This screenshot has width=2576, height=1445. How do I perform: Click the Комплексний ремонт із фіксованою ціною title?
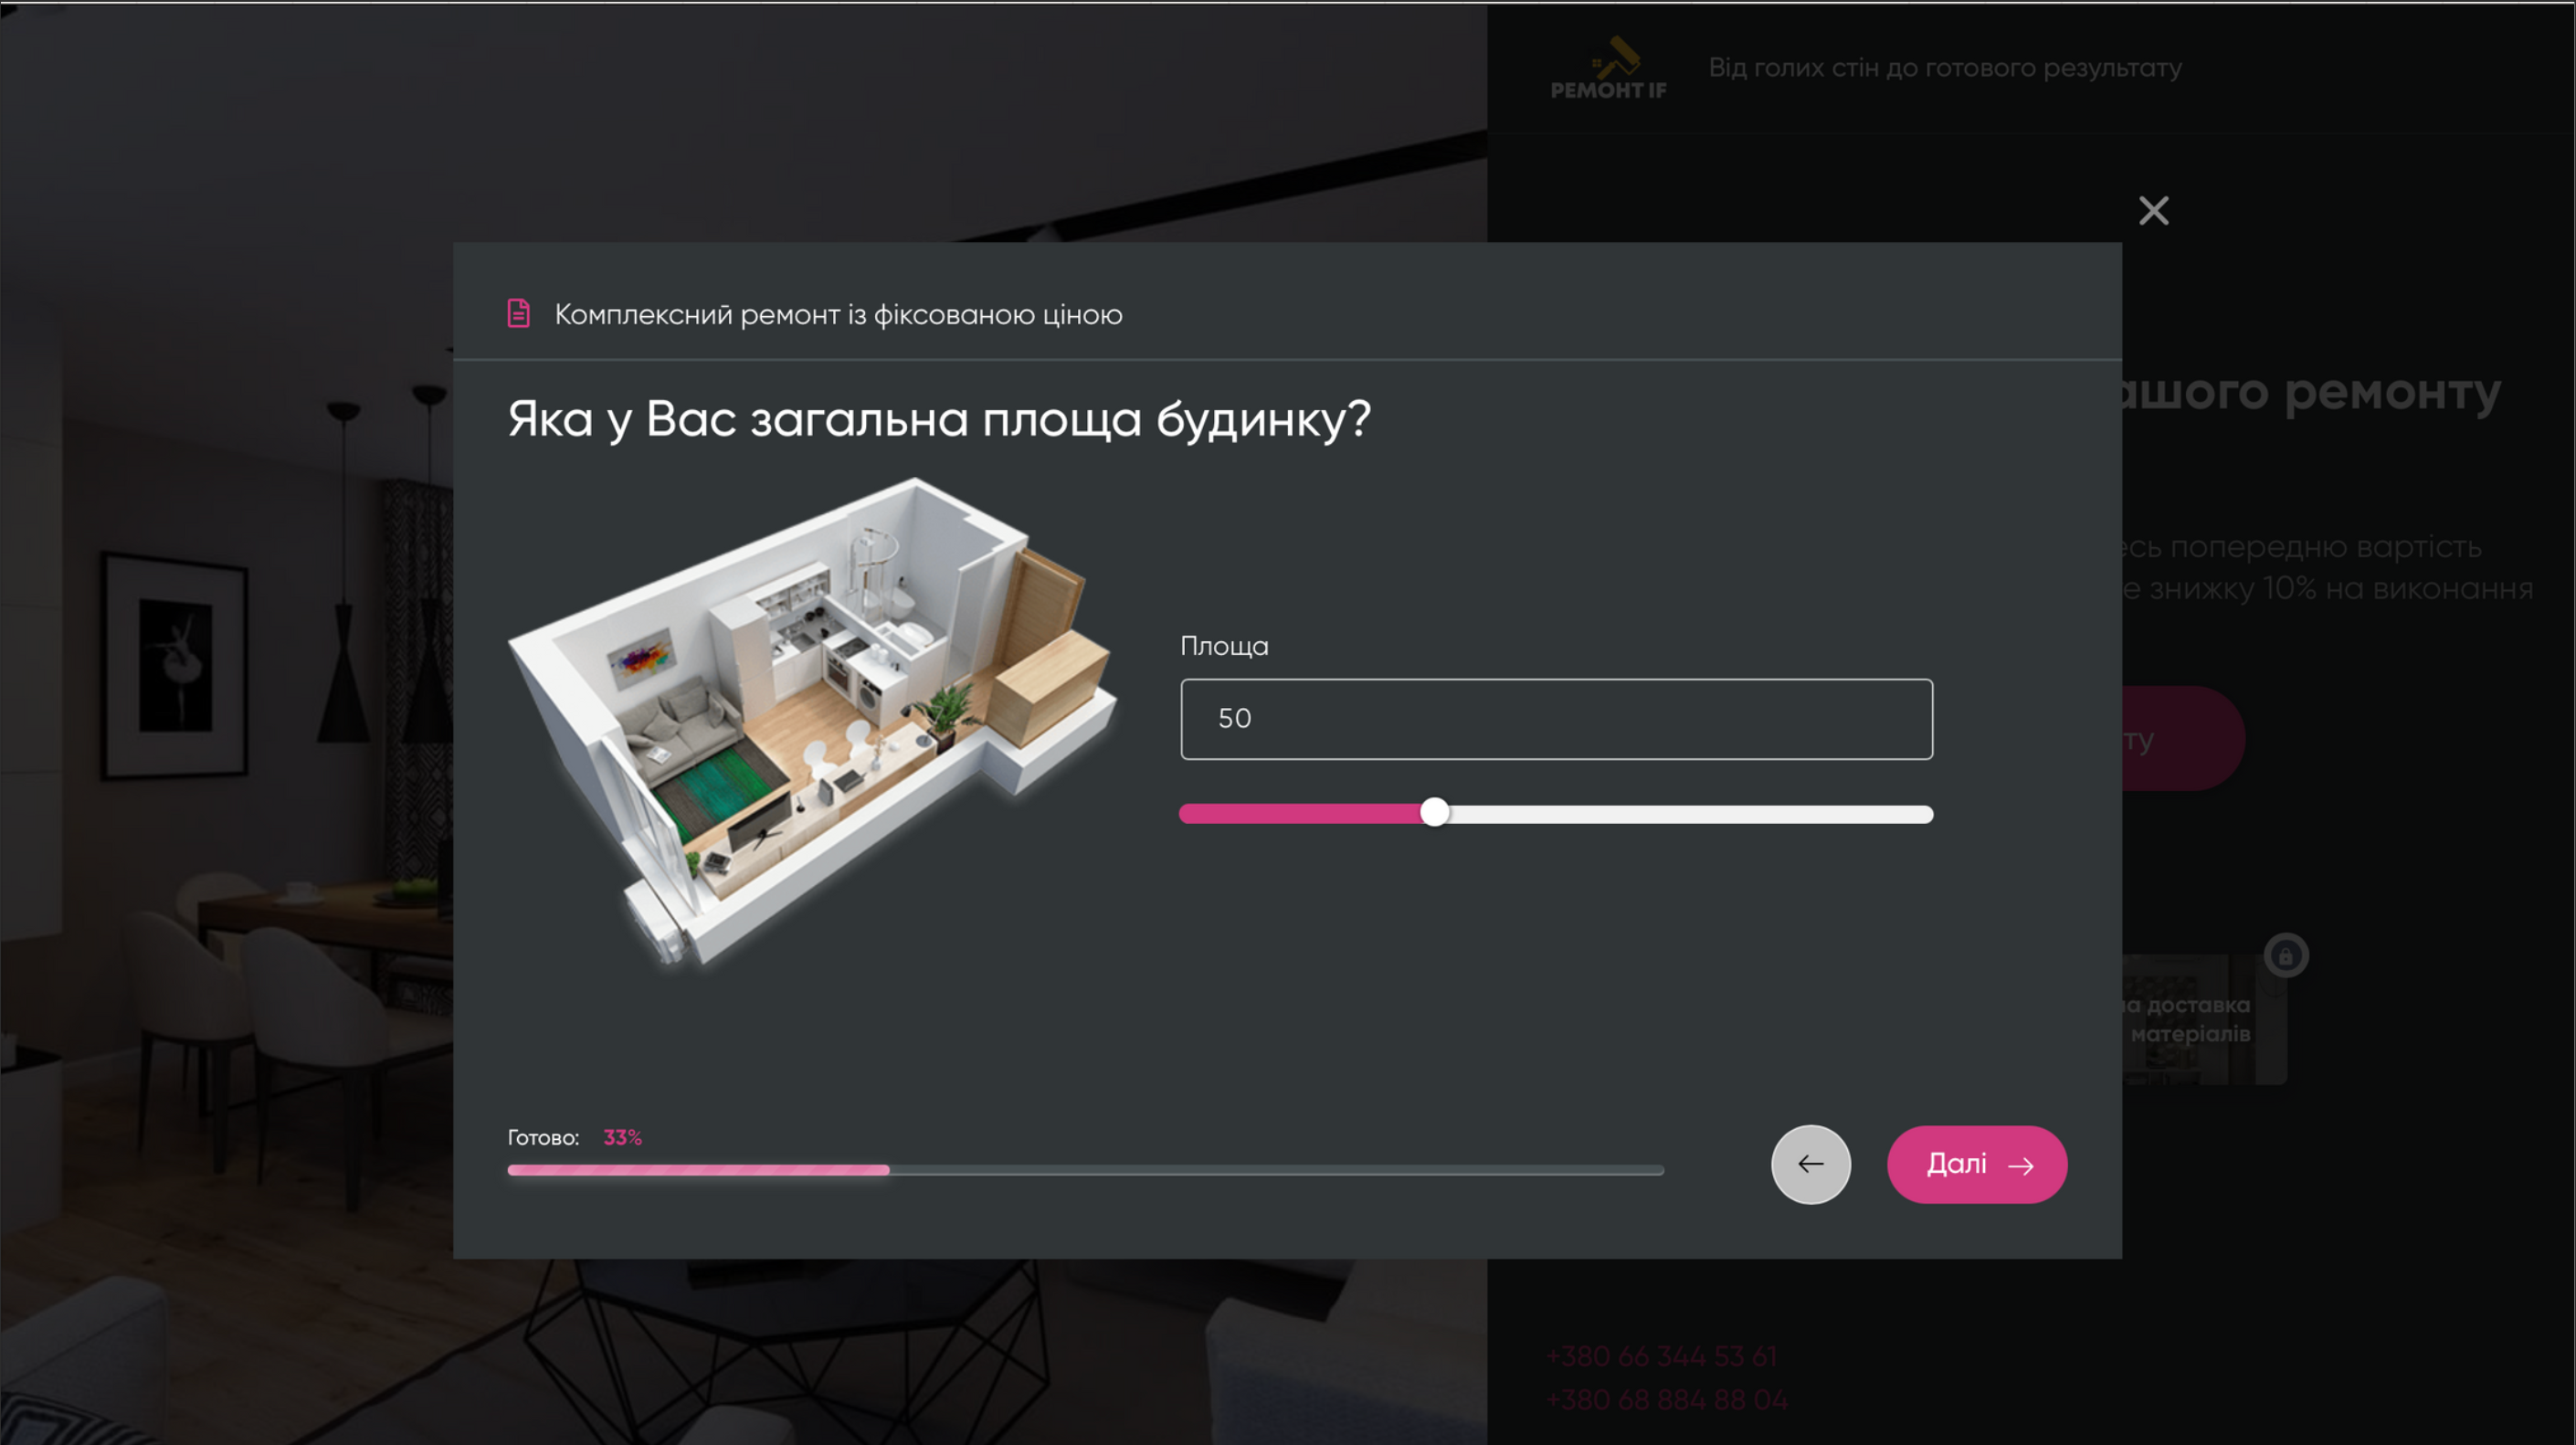coord(838,314)
